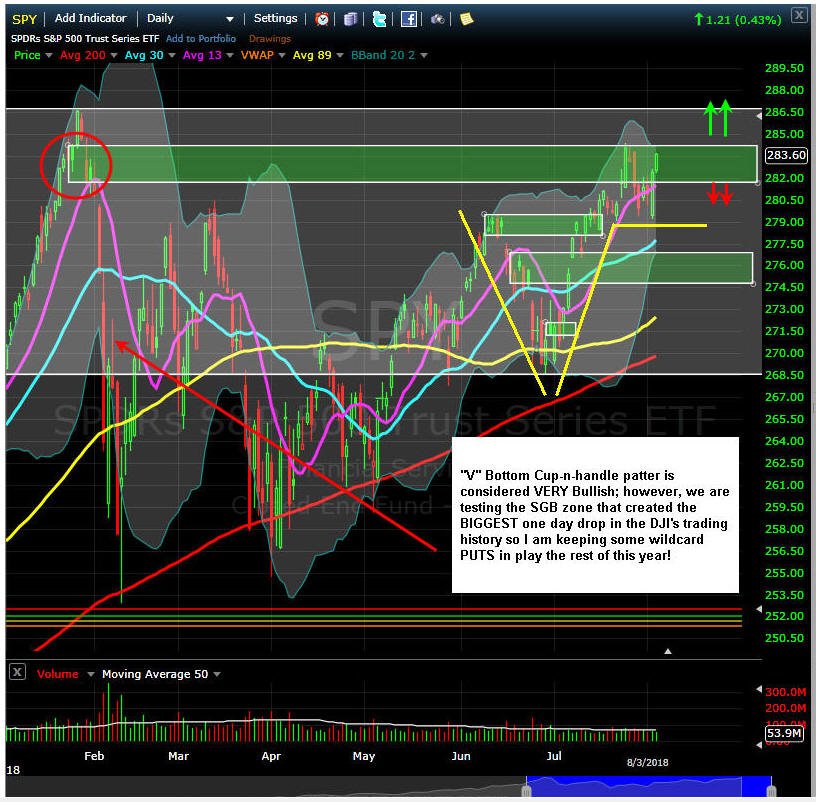Click the 283.60 current price tag
This screenshot has width=816, height=802.
(786, 155)
